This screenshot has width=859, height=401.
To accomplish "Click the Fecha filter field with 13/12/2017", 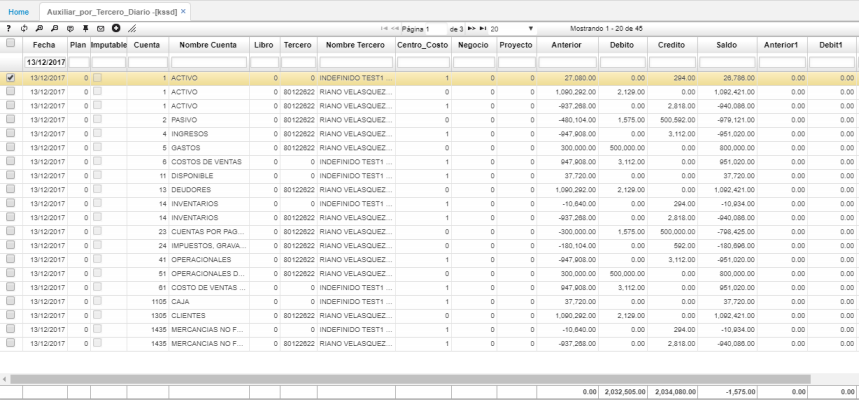I will click(x=43, y=62).
